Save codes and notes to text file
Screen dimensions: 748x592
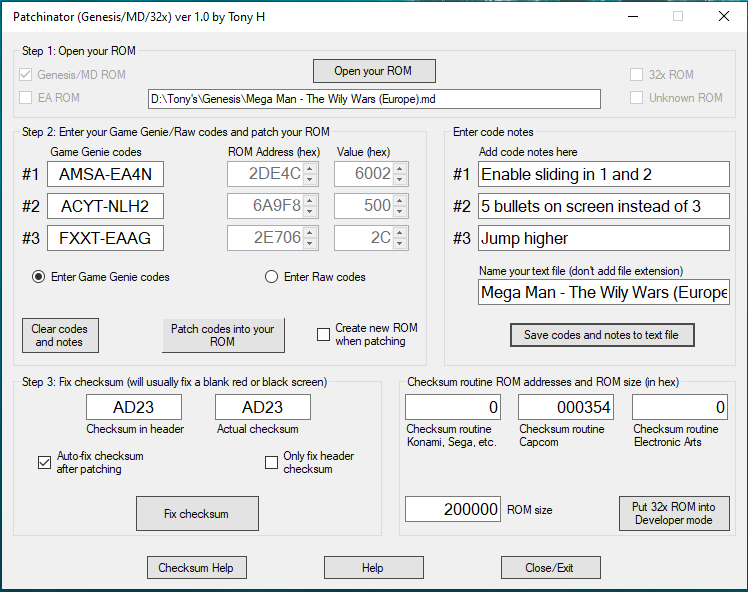coord(601,335)
